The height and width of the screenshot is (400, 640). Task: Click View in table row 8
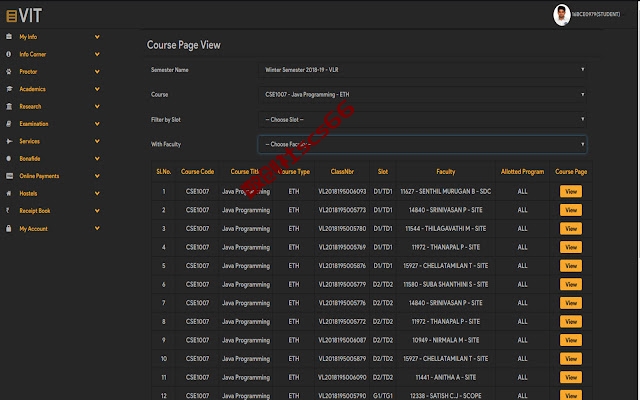coord(571,322)
